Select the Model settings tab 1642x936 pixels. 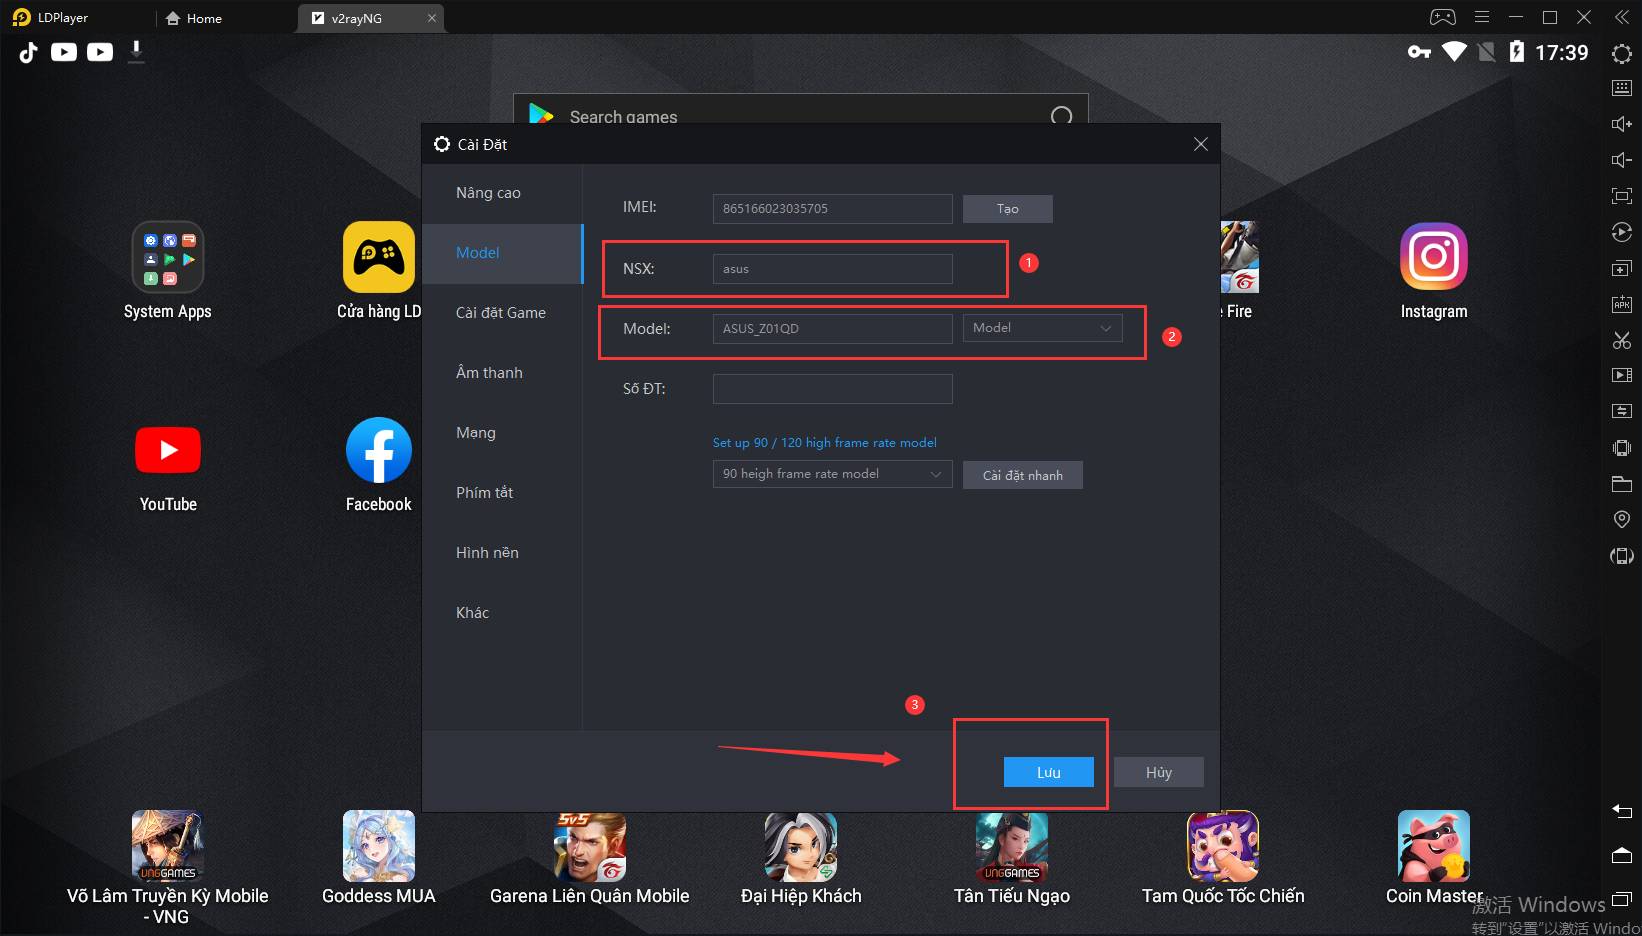[502, 253]
